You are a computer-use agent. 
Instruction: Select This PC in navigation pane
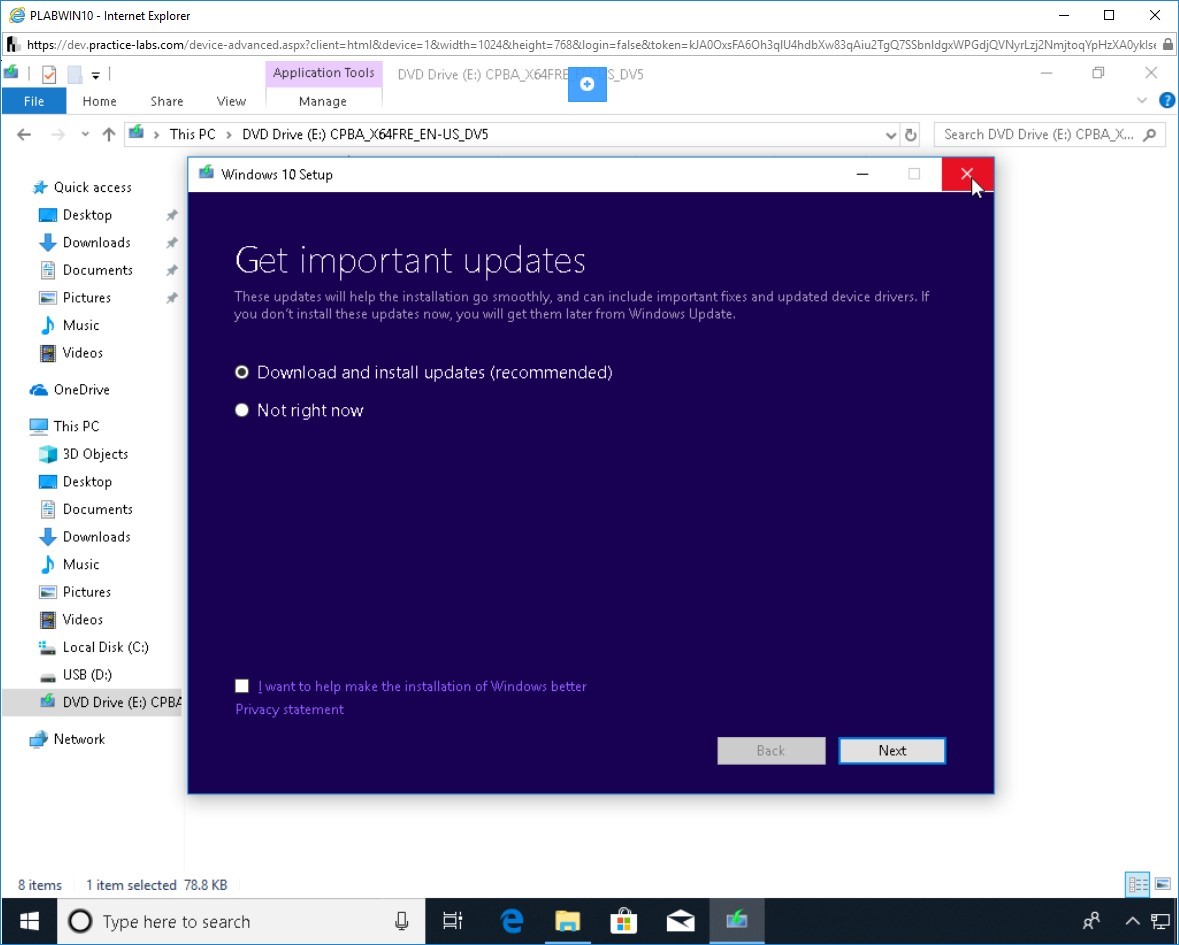tap(76, 426)
